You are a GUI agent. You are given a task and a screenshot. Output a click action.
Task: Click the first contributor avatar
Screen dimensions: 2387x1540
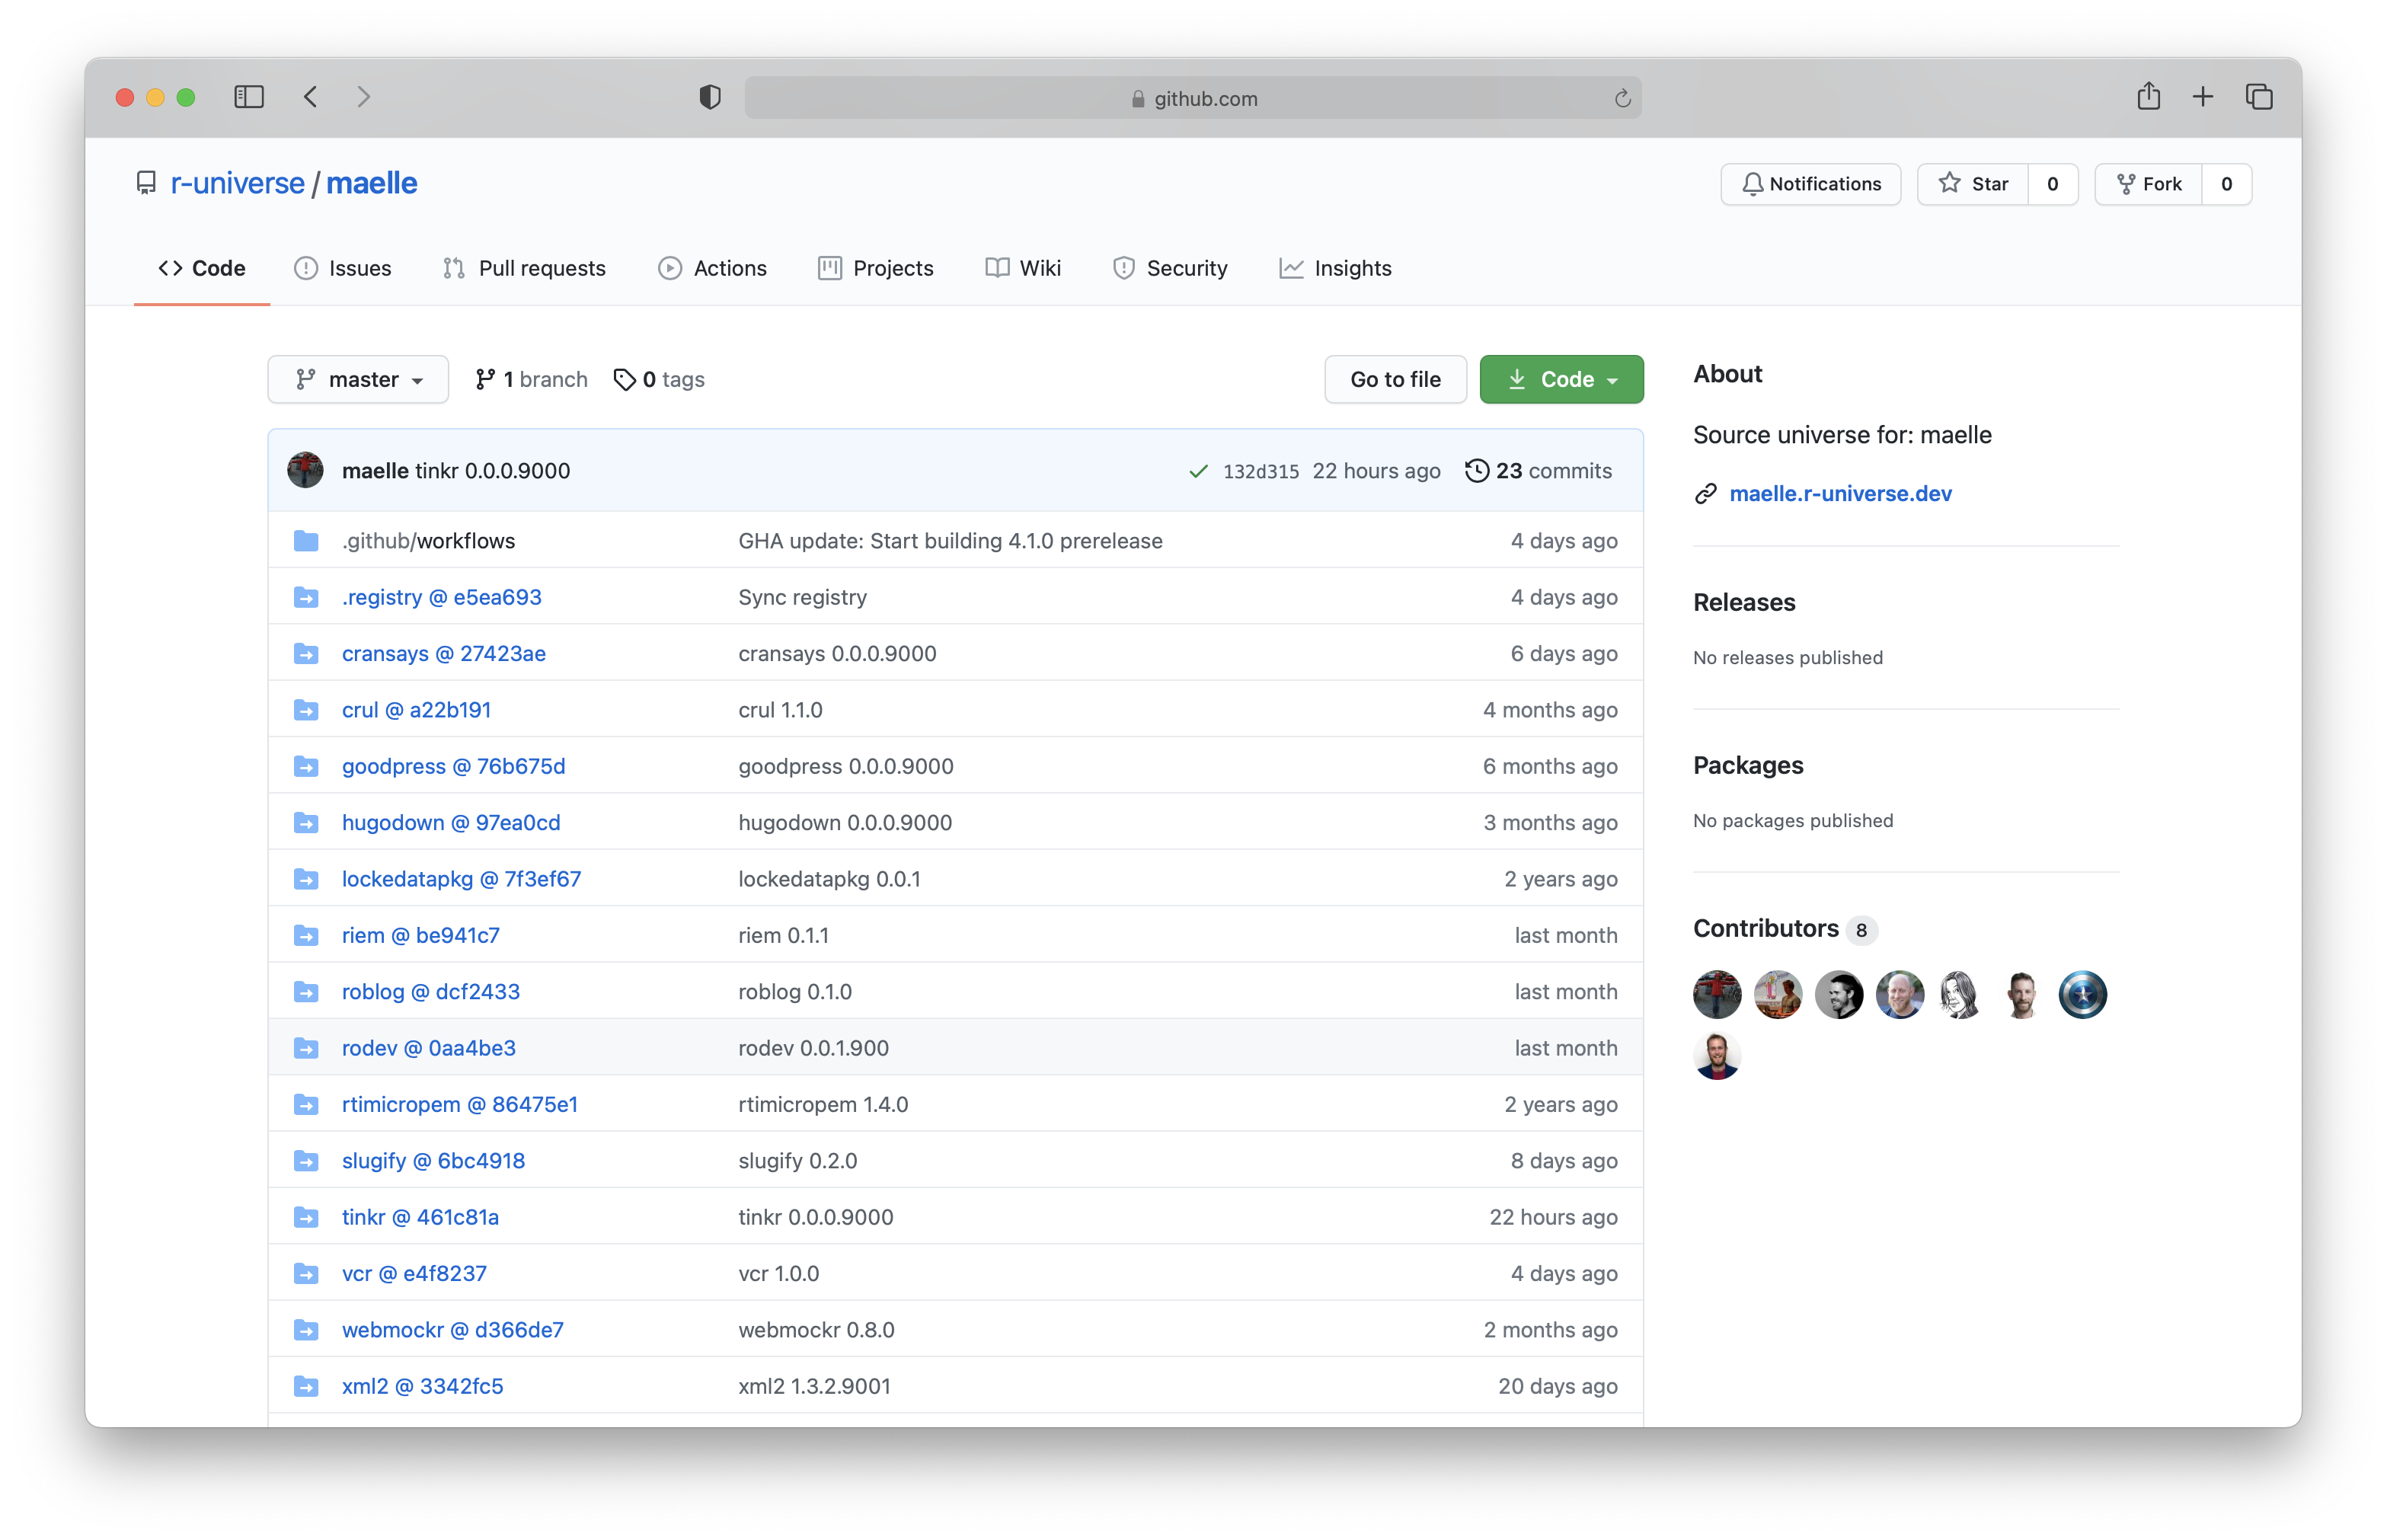click(x=1717, y=995)
